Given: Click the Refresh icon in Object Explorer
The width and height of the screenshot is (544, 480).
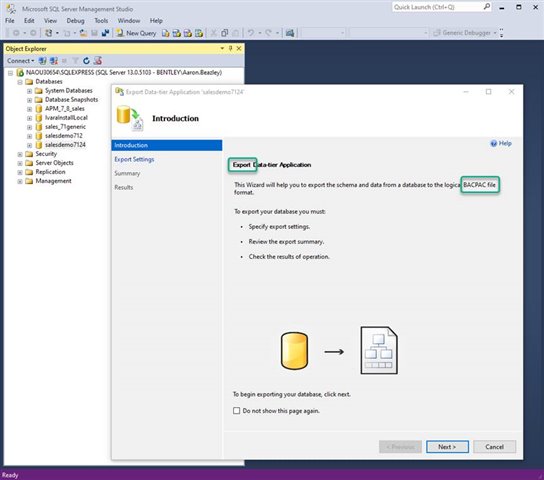Looking at the screenshot, I should [x=86, y=61].
